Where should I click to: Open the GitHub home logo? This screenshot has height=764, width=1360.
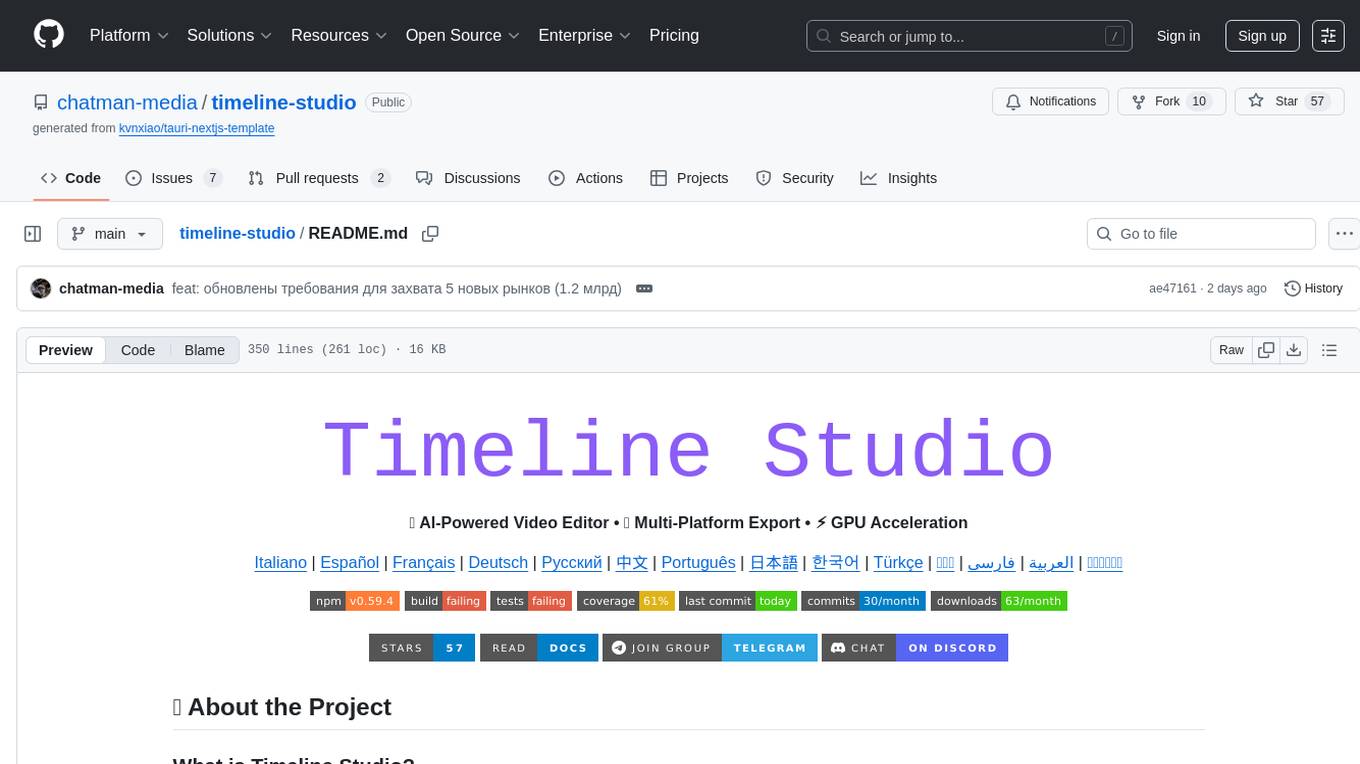pyautogui.click(x=49, y=35)
